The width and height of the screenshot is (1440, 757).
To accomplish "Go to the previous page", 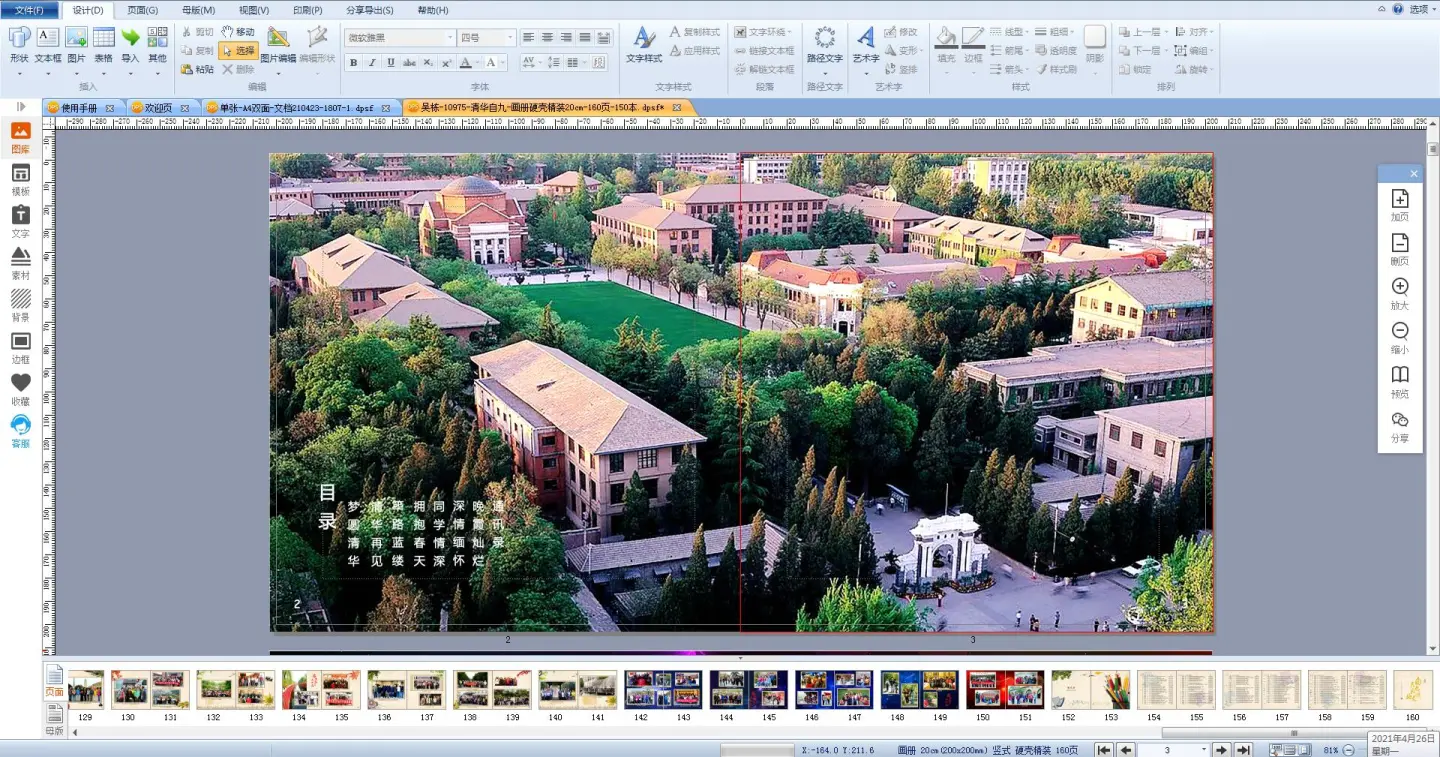I will pyautogui.click(x=1126, y=750).
